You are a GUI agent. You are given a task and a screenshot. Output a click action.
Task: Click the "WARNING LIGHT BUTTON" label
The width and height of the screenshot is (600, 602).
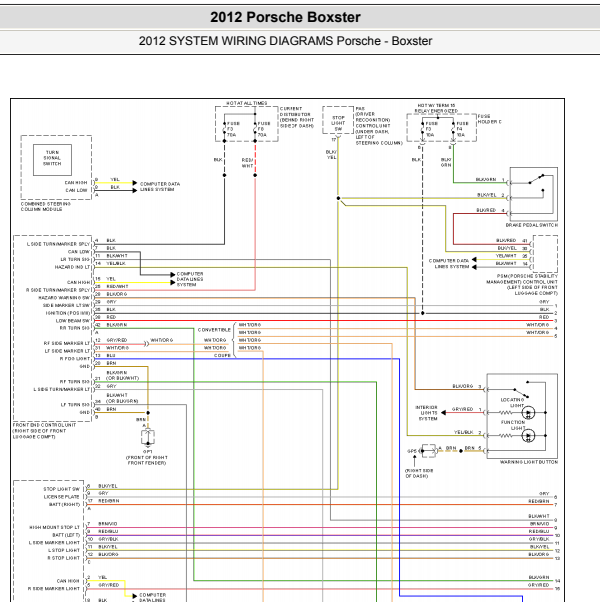[529, 462]
